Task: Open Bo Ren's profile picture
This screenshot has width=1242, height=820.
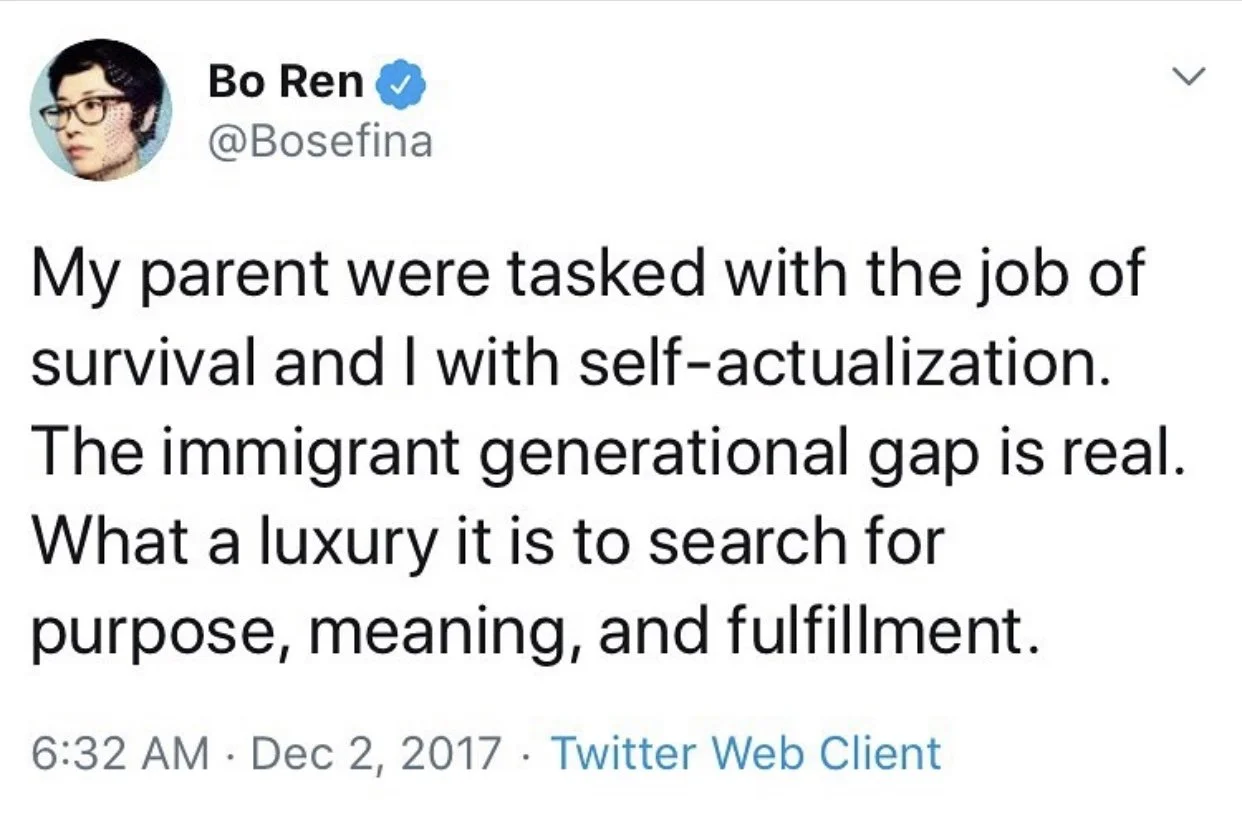Action: coord(101,110)
